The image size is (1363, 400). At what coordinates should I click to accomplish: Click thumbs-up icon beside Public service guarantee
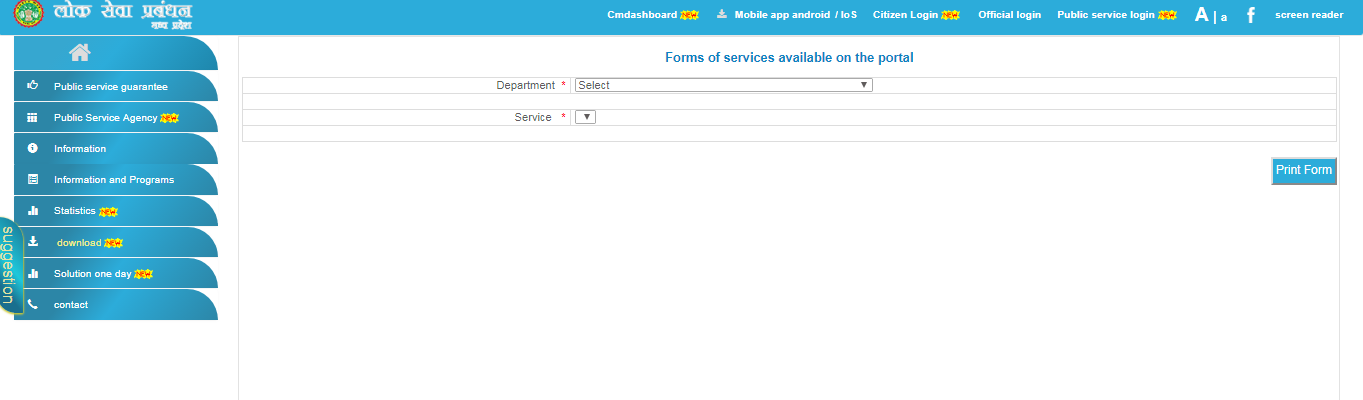click(x=33, y=86)
